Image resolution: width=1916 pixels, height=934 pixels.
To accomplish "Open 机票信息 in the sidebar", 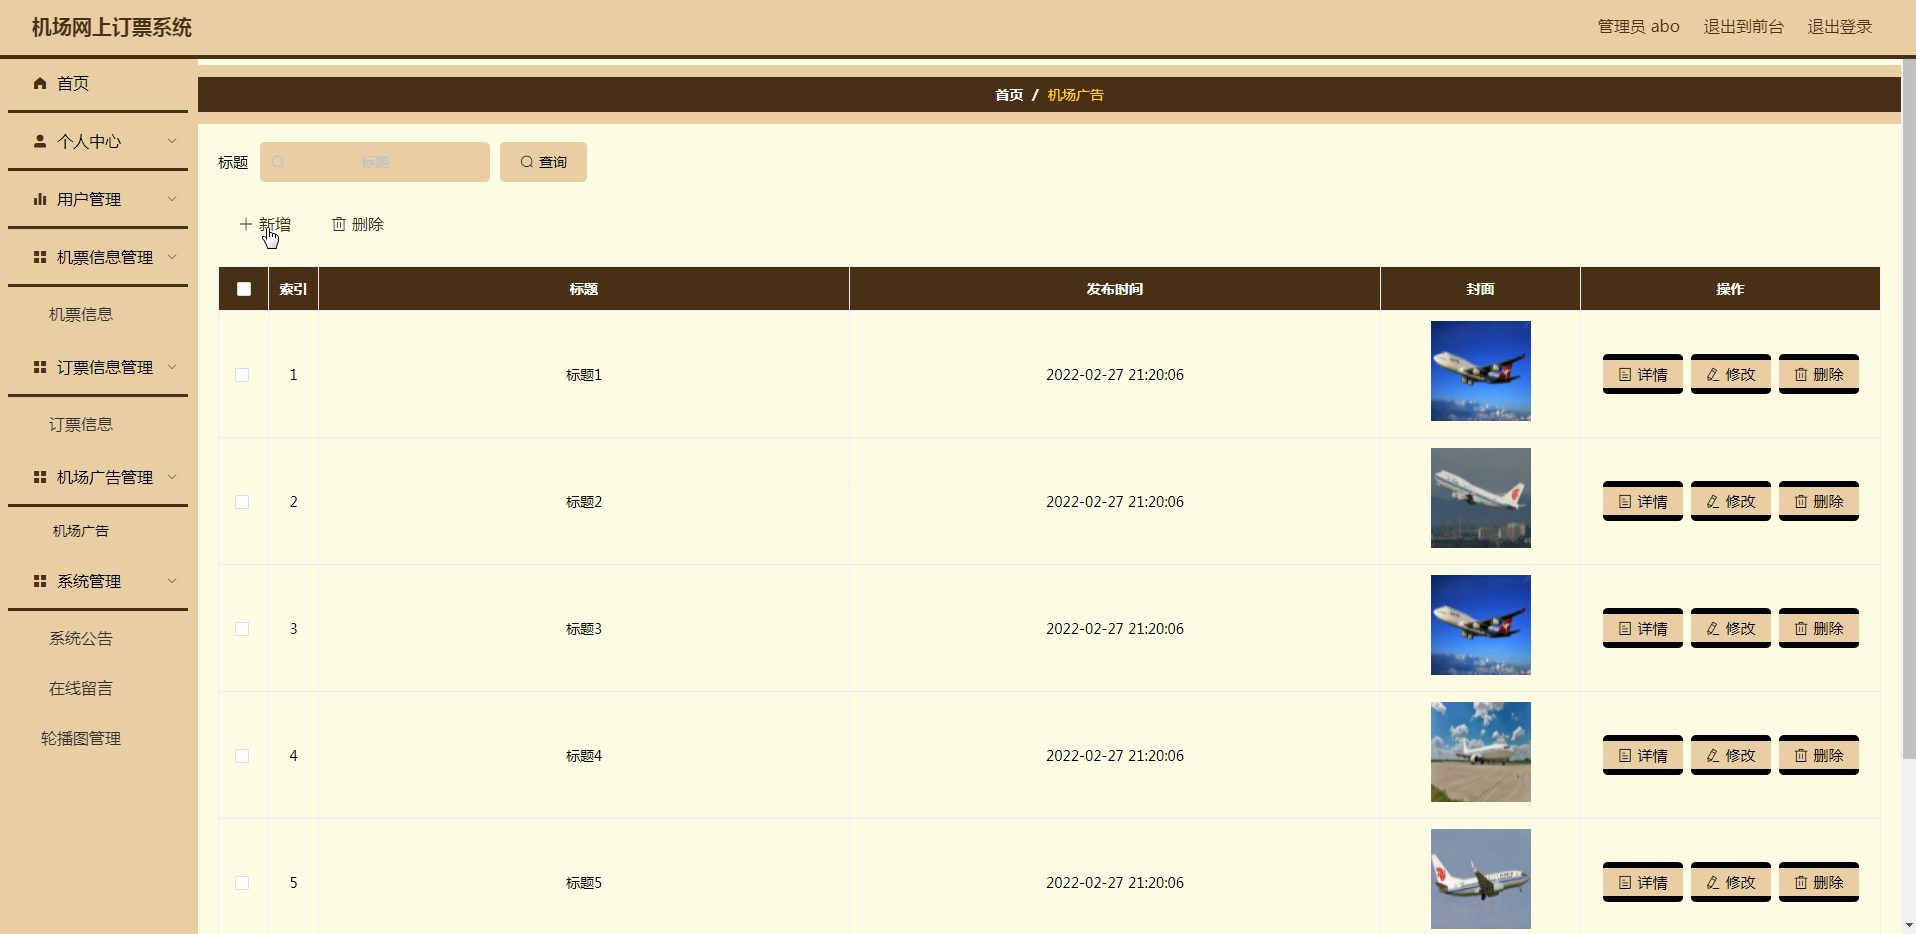I will click(x=81, y=314).
